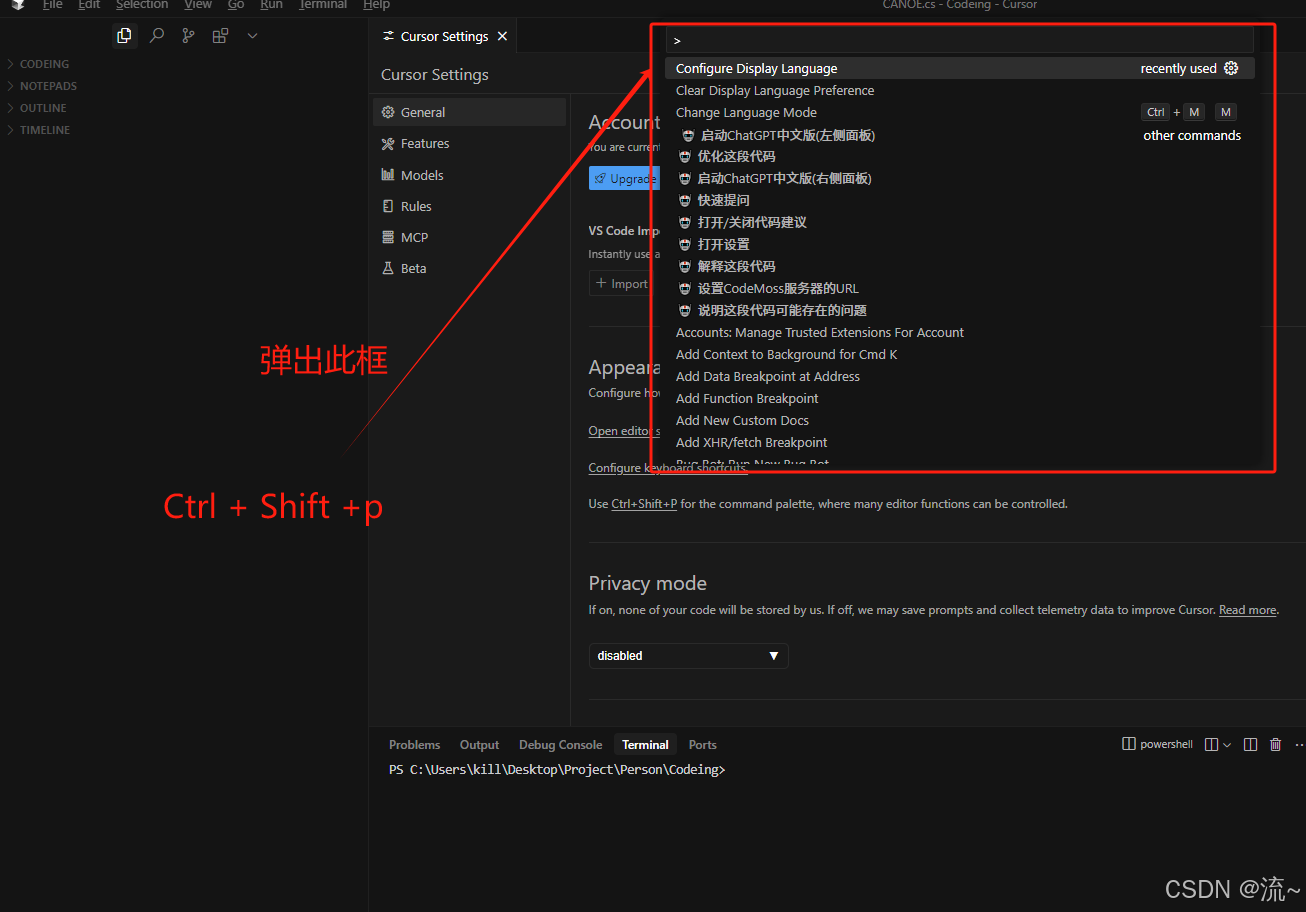Expand the TIMELINE section

(45, 130)
